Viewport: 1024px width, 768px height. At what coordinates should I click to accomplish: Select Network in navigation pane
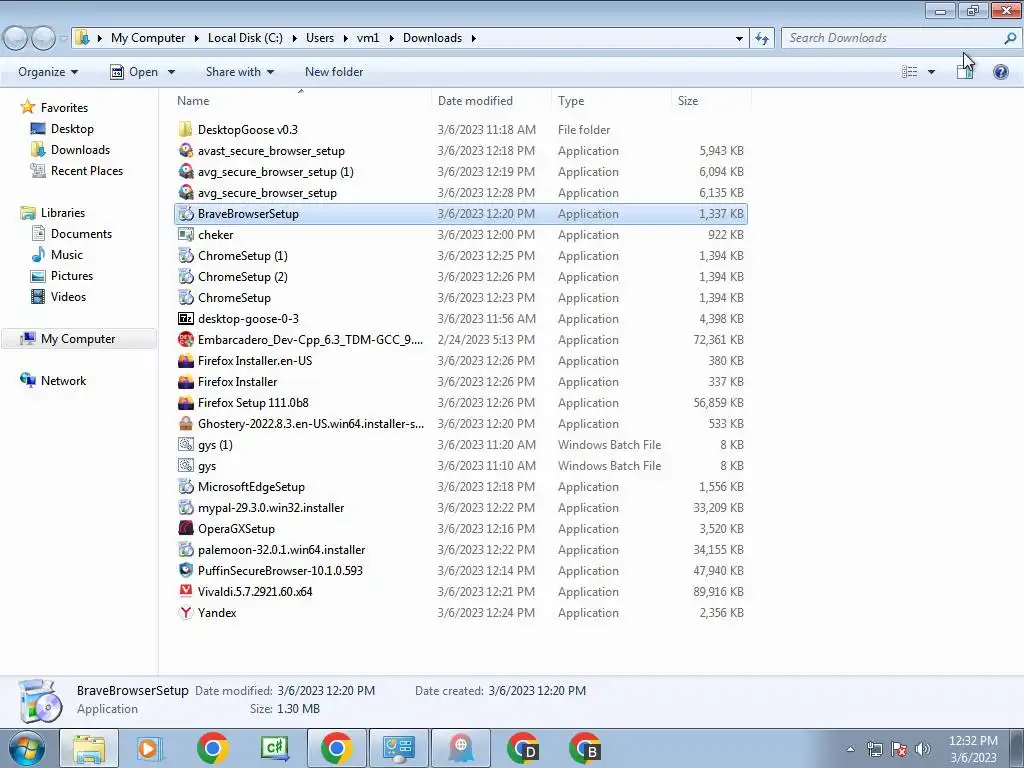pos(63,381)
